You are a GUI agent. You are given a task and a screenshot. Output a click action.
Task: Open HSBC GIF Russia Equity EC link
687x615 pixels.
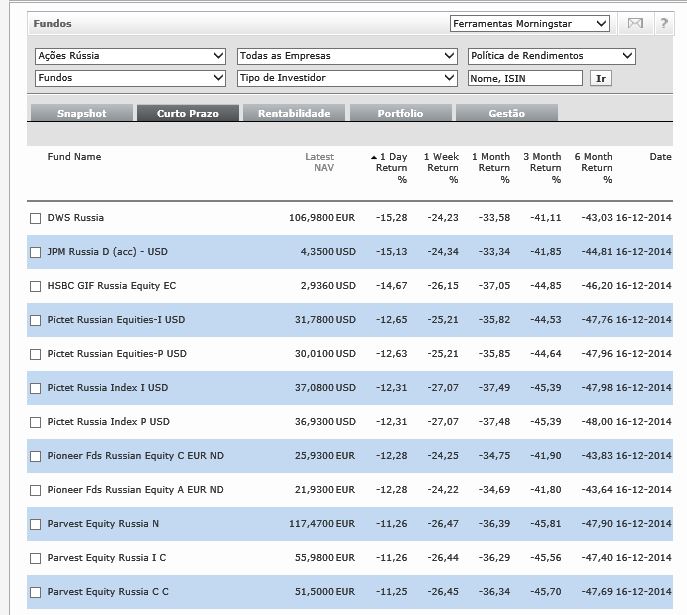tap(112, 286)
